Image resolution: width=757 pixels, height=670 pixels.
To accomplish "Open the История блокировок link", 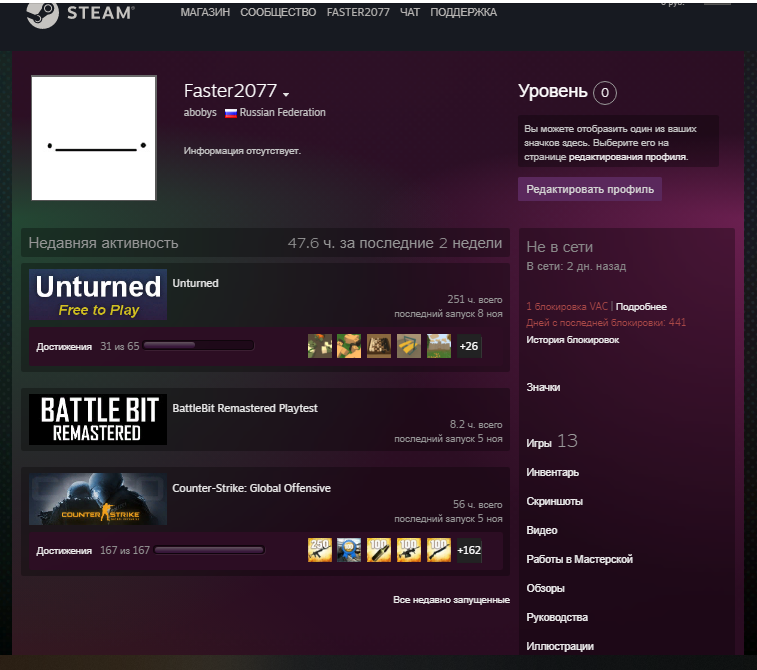I will [573, 340].
